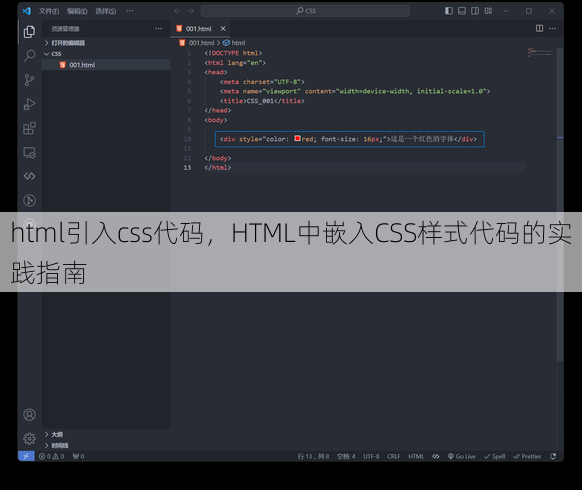The height and width of the screenshot is (490, 582).
Task: Expand the 大纲 outline section
Action: coord(106,434)
